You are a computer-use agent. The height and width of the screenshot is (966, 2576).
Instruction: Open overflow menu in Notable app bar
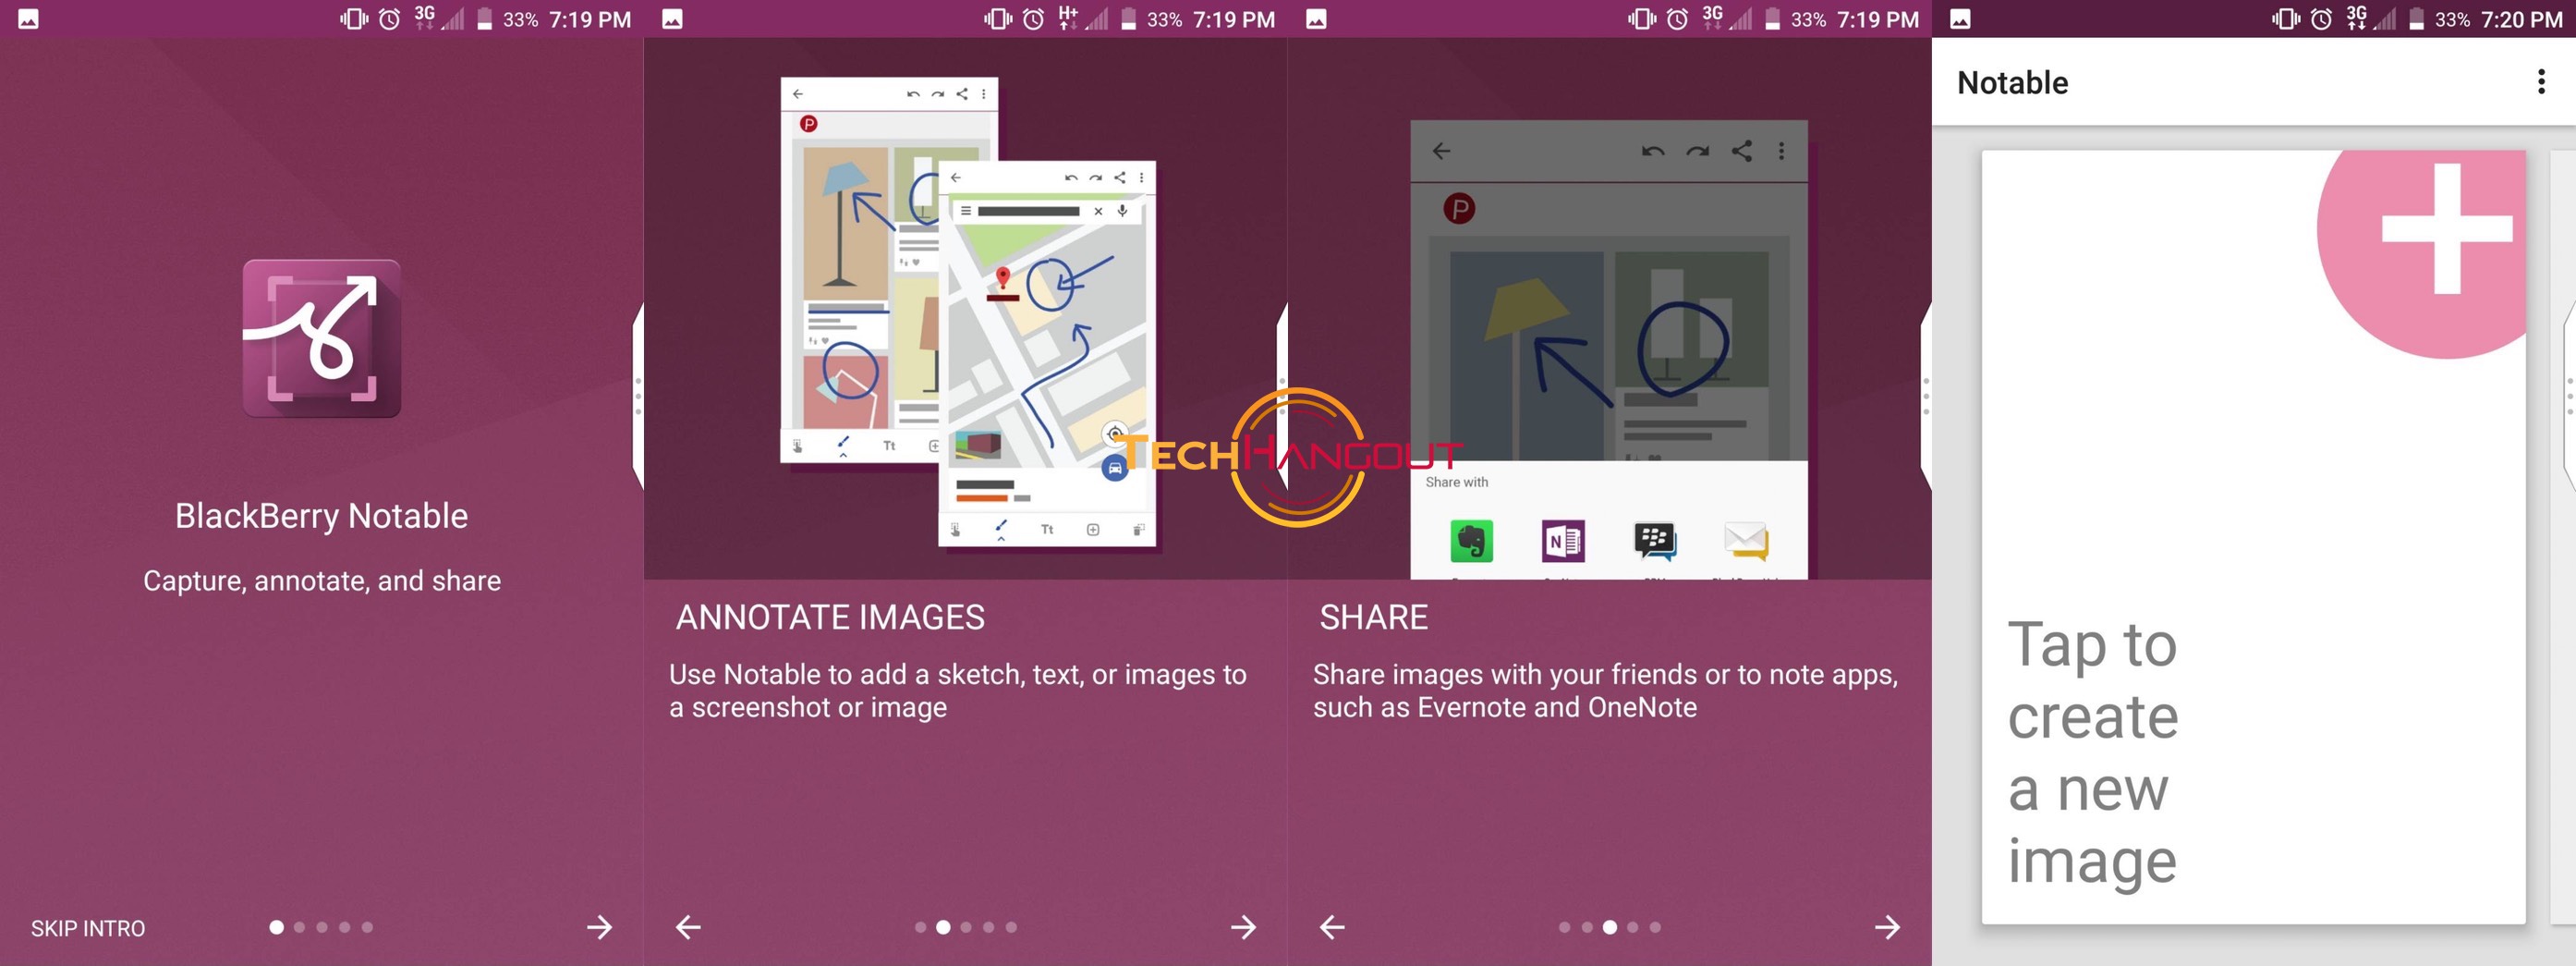coord(2541,82)
